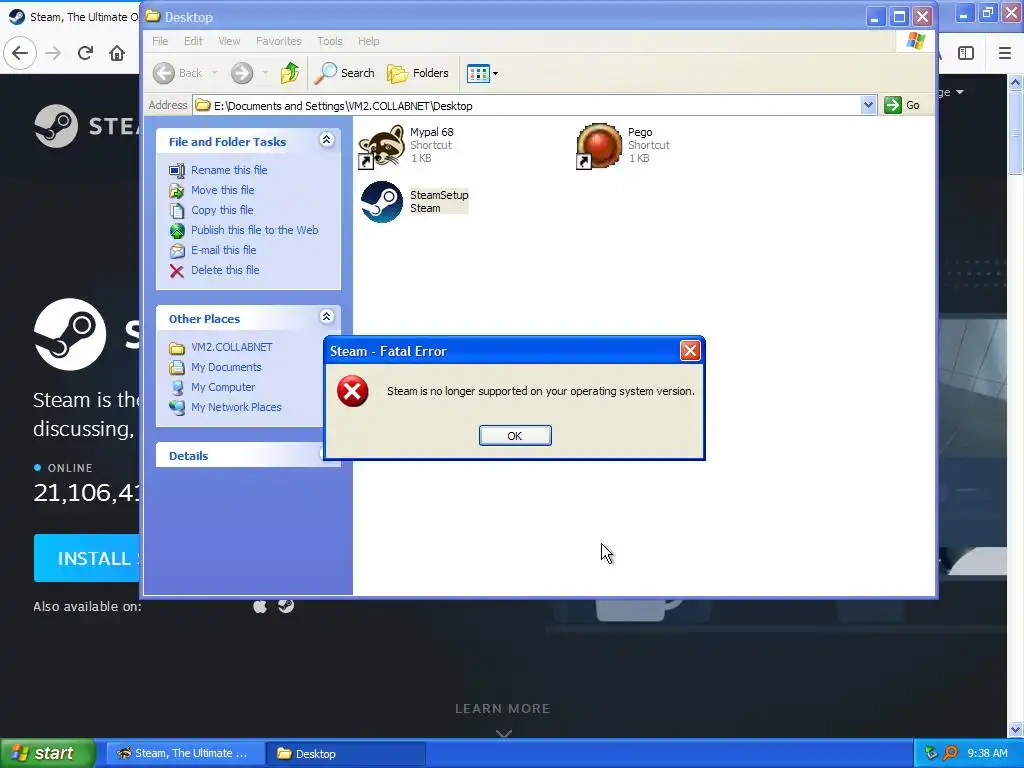
Task: Click the Rename this file icon
Action: (x=176, y=170)
